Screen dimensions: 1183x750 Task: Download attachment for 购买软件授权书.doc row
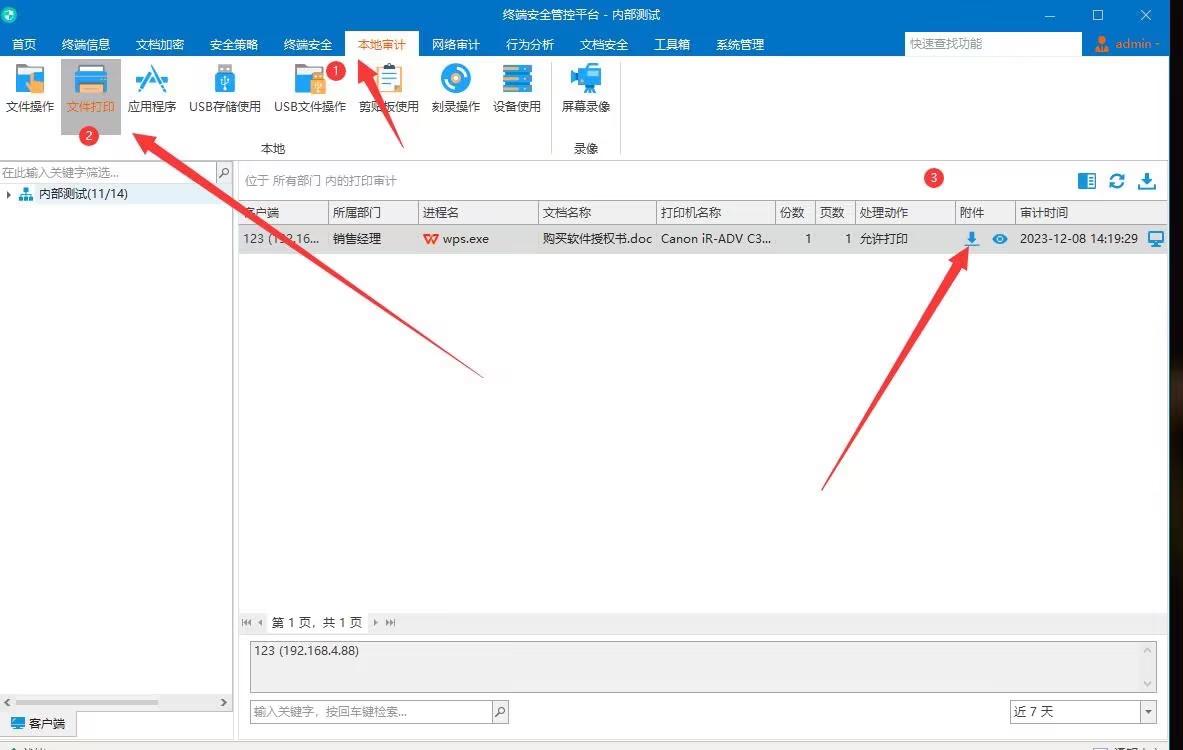click(x=972, y=238)
